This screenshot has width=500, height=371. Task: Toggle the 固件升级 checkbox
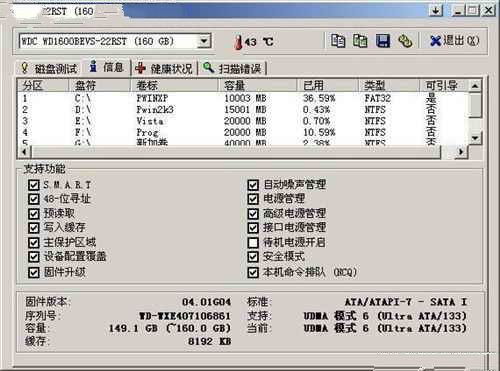[x=34, y=272]
